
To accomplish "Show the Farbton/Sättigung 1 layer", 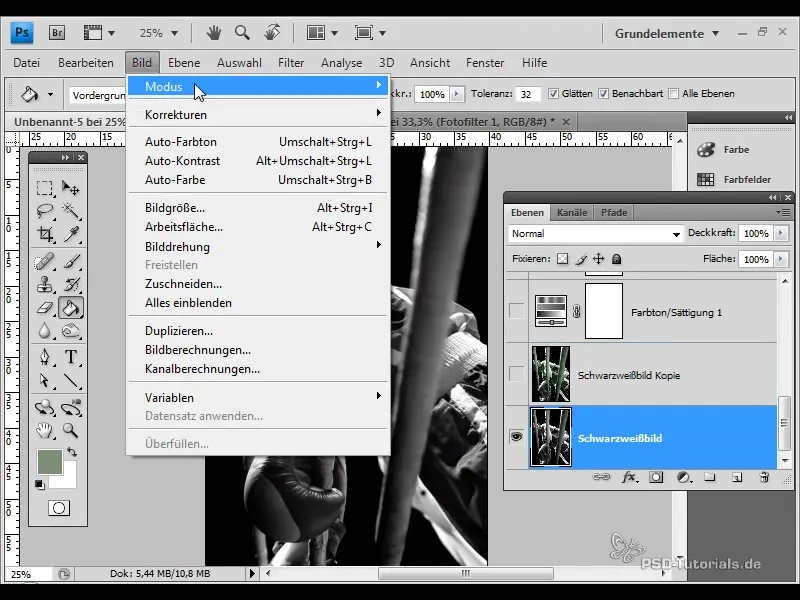I will [x=516, y=311].
